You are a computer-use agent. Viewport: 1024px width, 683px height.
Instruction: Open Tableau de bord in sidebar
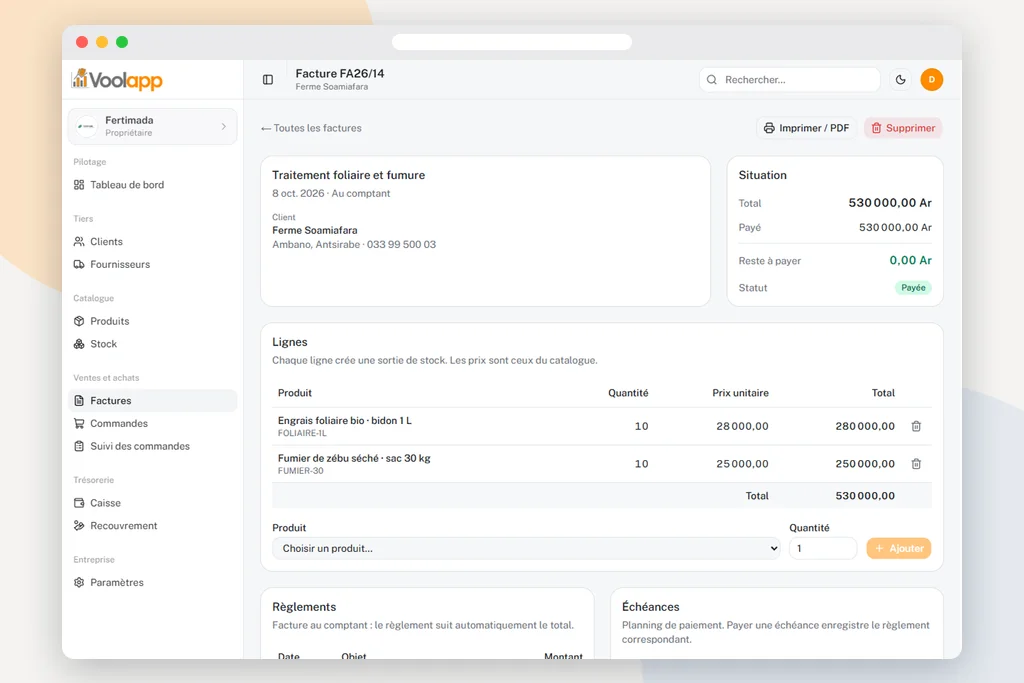[x=152, y=185]
